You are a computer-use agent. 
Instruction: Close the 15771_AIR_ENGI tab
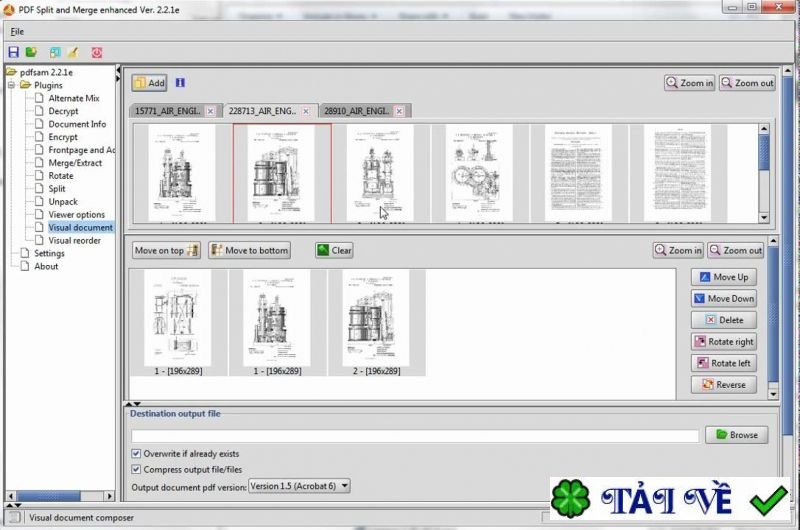pos(210,111)
